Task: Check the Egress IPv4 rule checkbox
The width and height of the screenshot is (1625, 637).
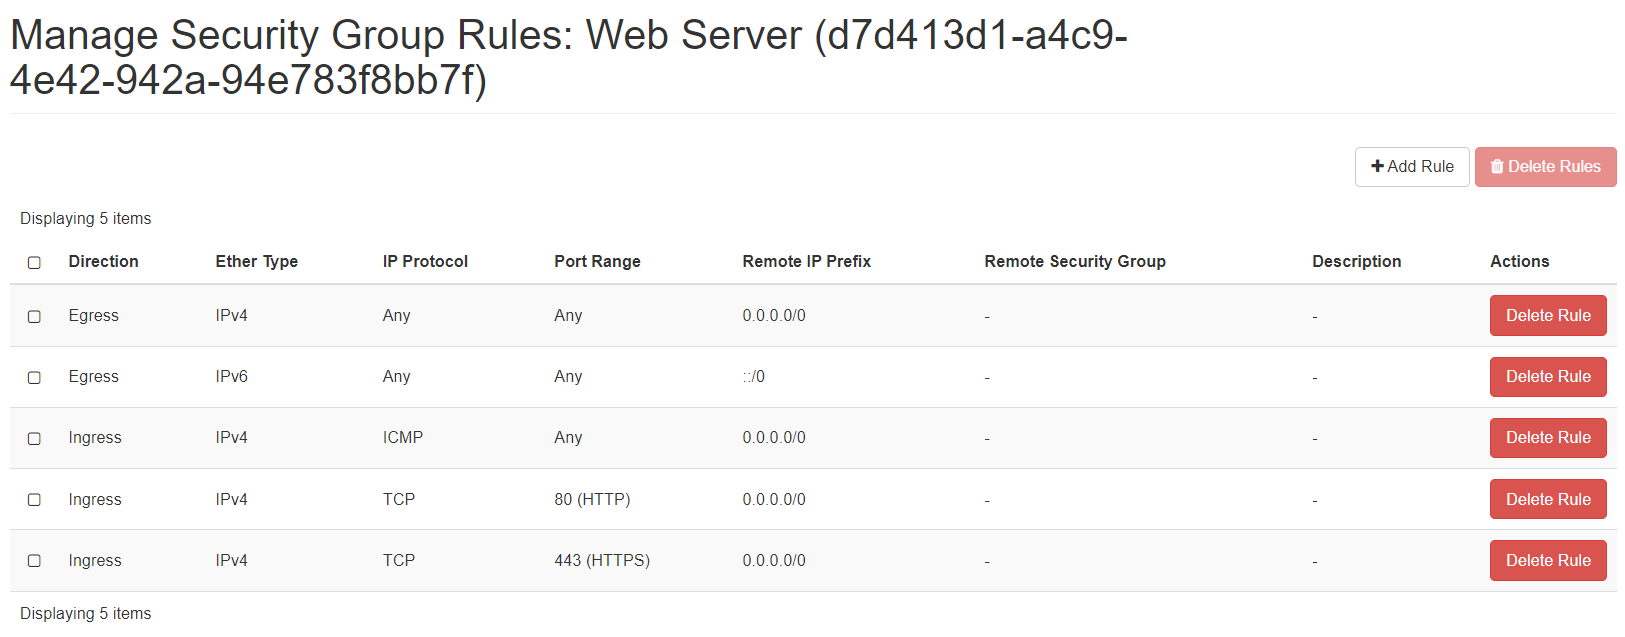Action: click(x=34, y=316)
